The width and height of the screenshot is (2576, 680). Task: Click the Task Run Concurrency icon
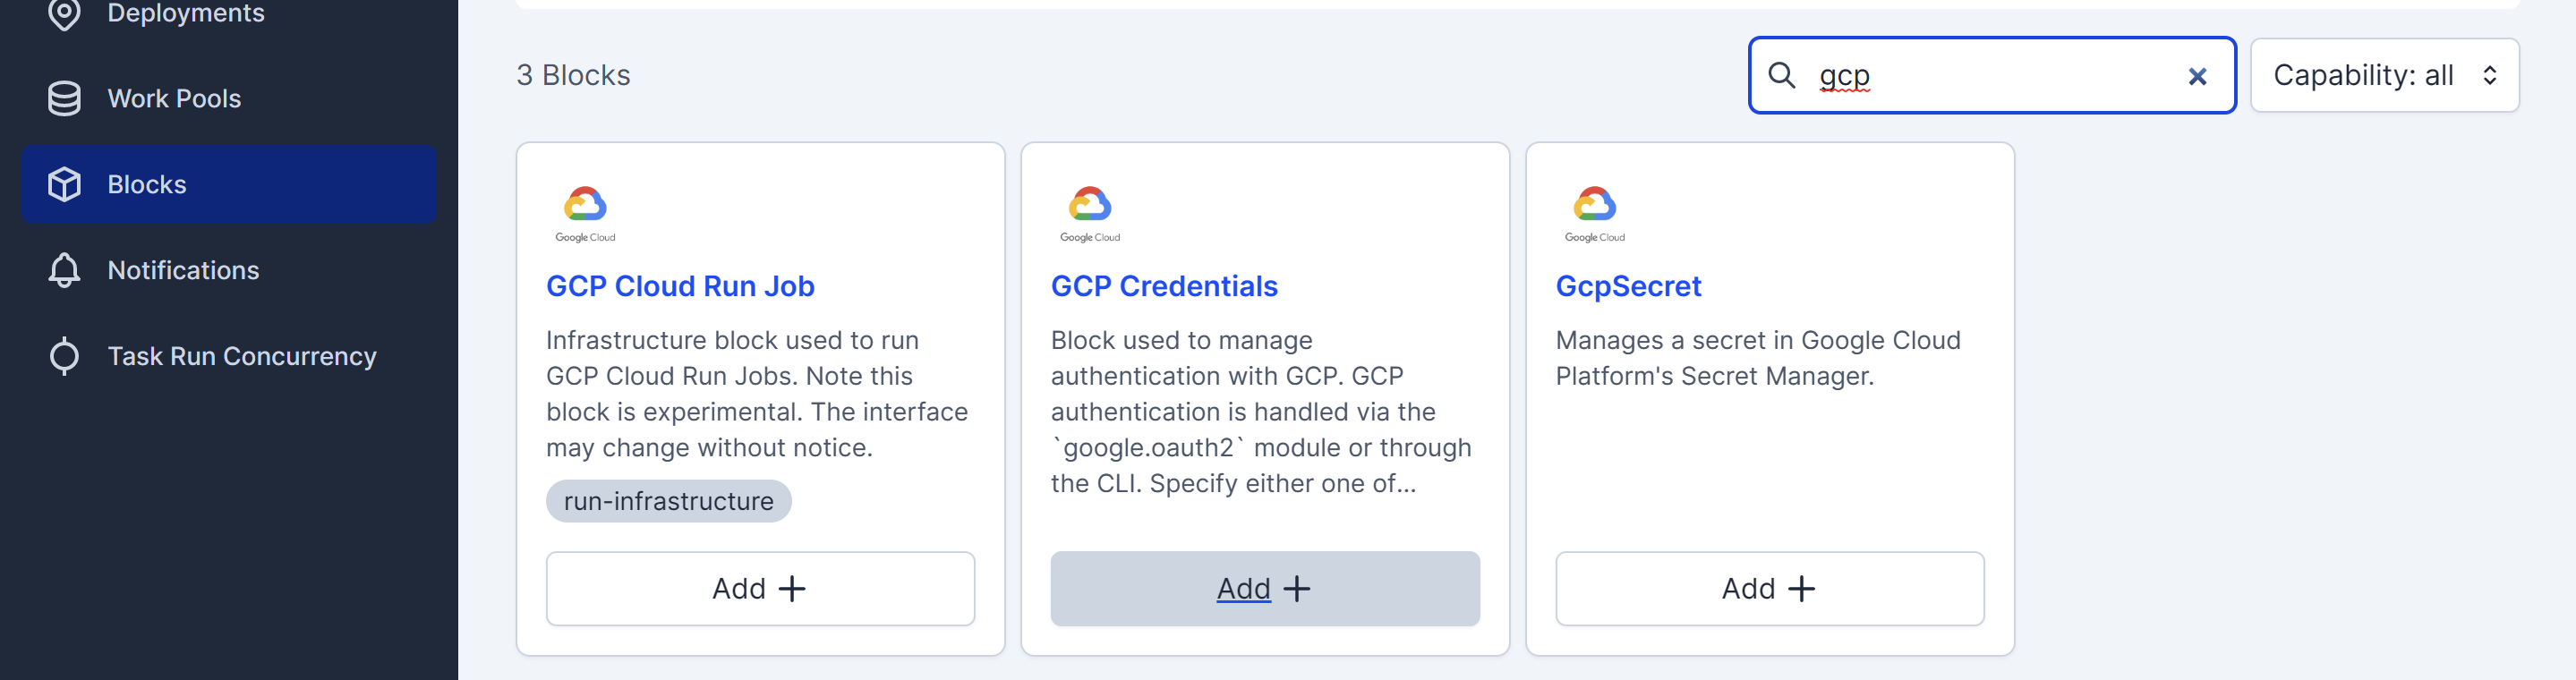coord(64,356)
